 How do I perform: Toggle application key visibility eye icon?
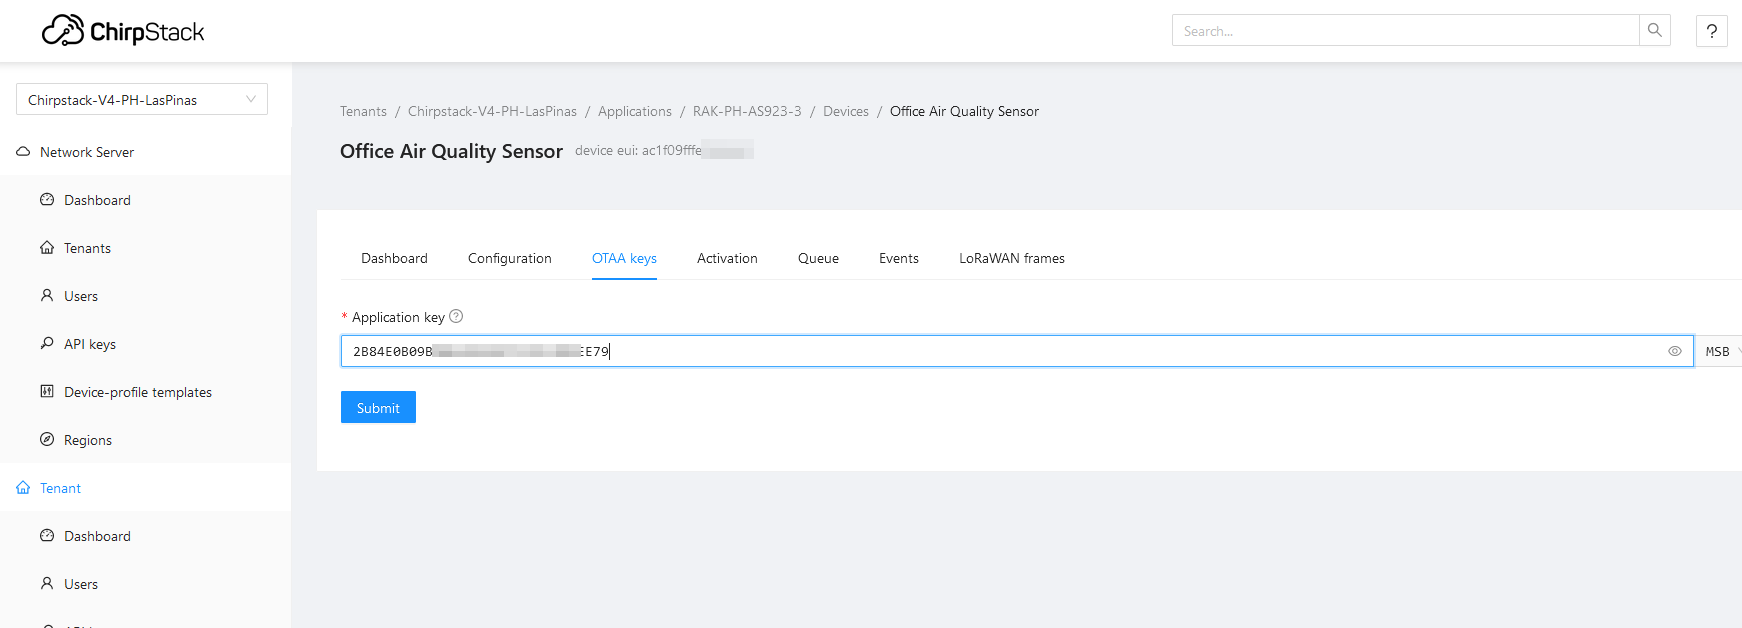click(x=1675, y=351)
